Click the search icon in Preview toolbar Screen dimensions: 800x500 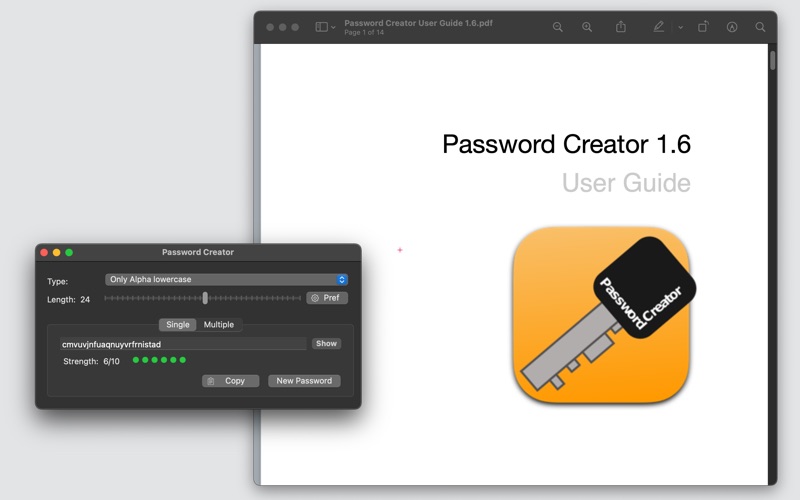(x=760, y=27)
